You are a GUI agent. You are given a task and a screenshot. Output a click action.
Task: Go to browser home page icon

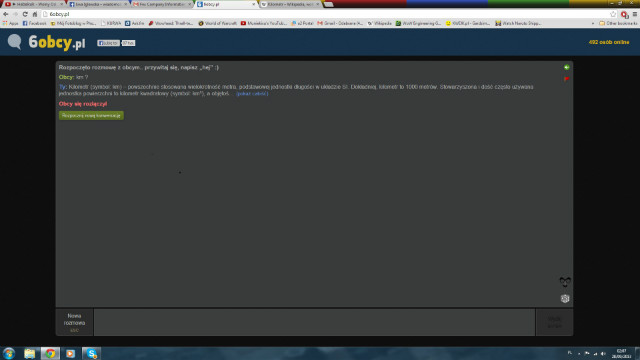pos(35,14)
